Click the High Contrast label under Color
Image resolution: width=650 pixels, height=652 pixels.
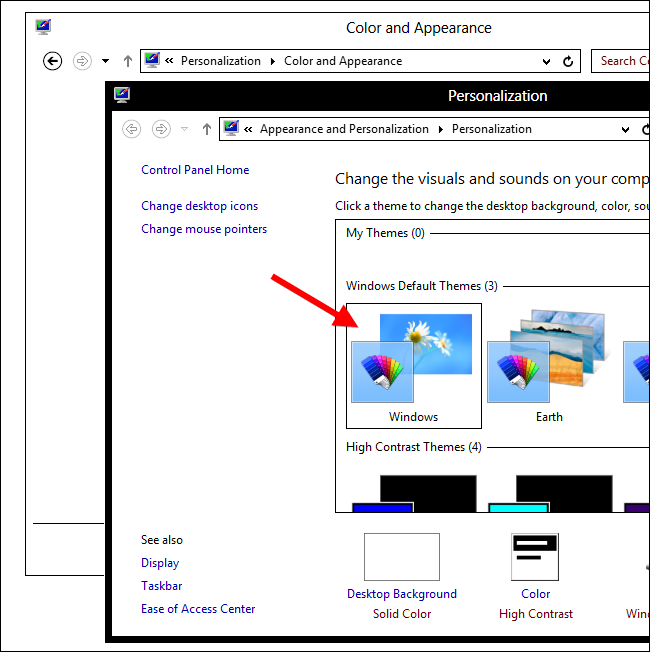536,614
